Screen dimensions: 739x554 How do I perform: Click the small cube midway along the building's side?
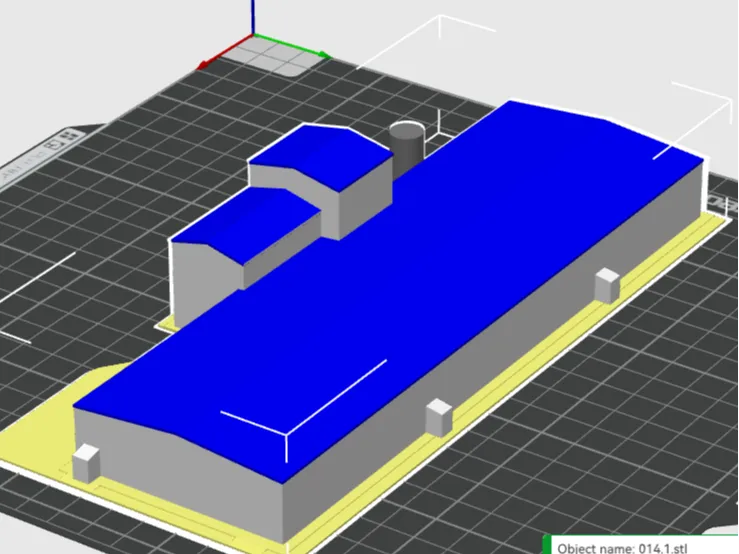point(439,417)
